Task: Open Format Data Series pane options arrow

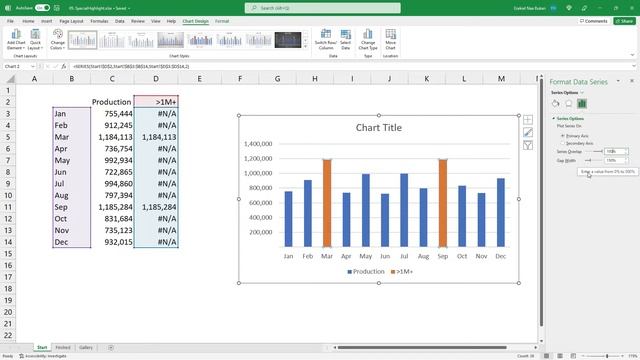Action: pyautogui.click(x=618, y=81)
